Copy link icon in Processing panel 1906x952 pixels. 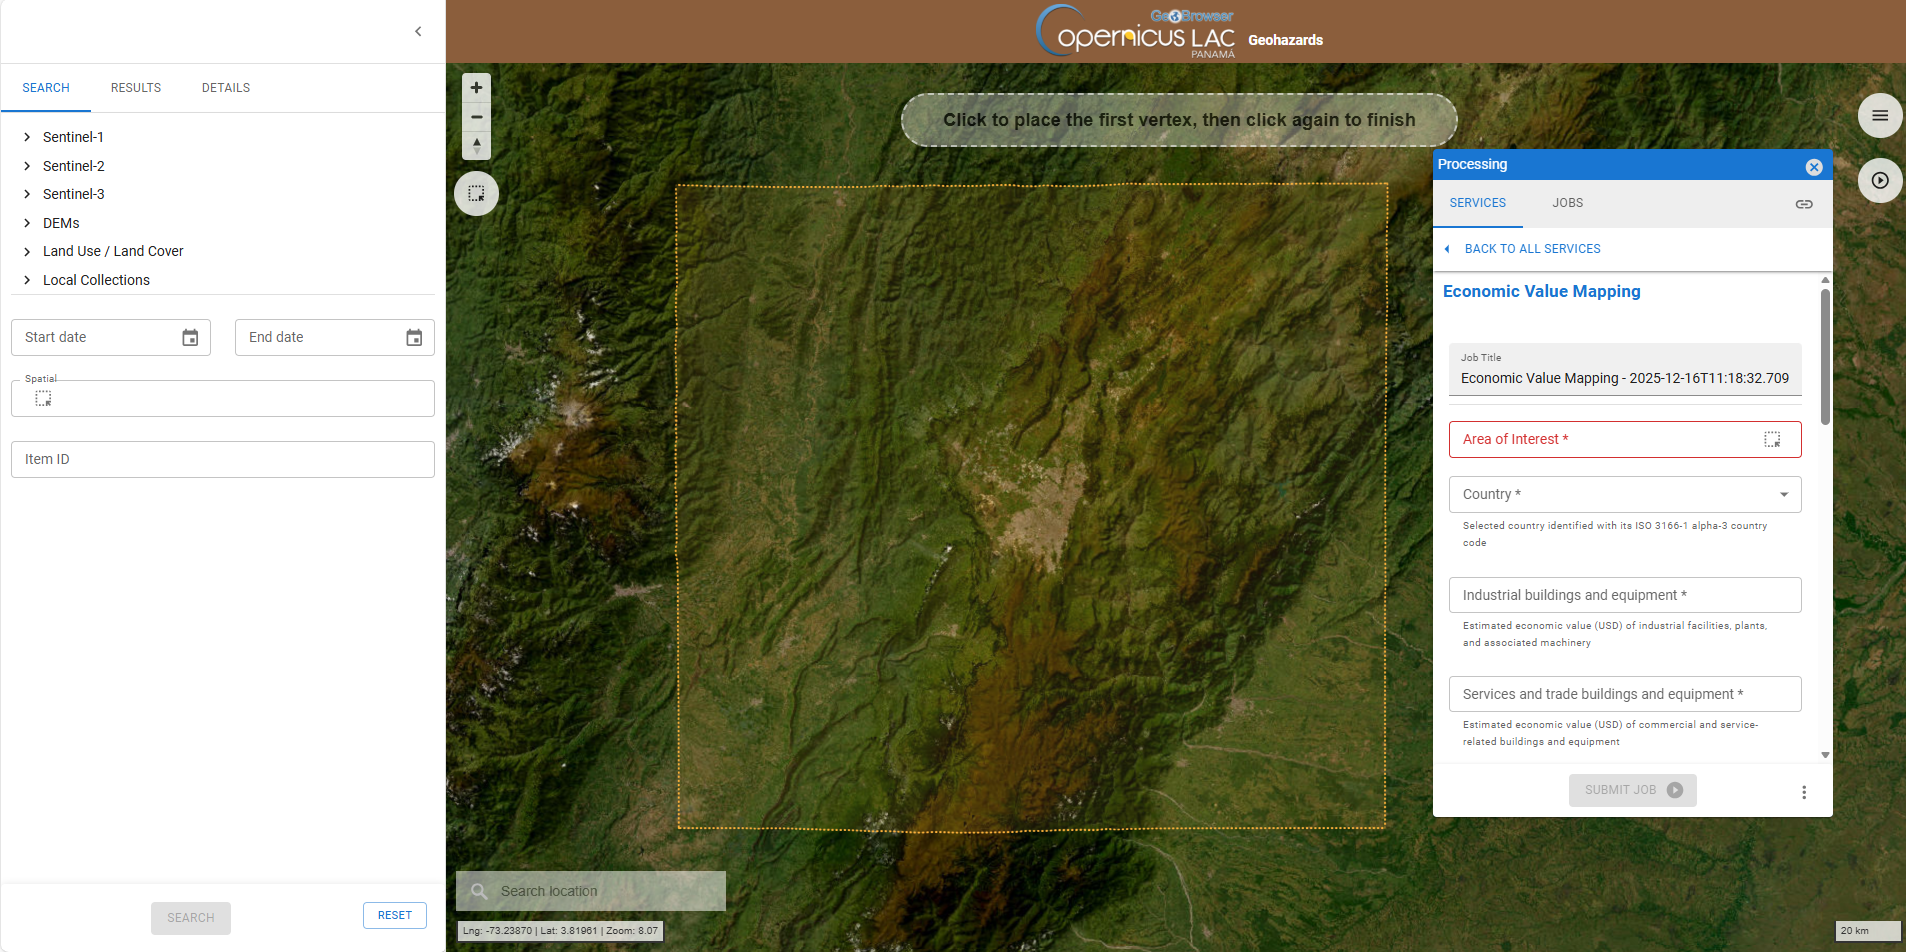tap(1804, 204)
